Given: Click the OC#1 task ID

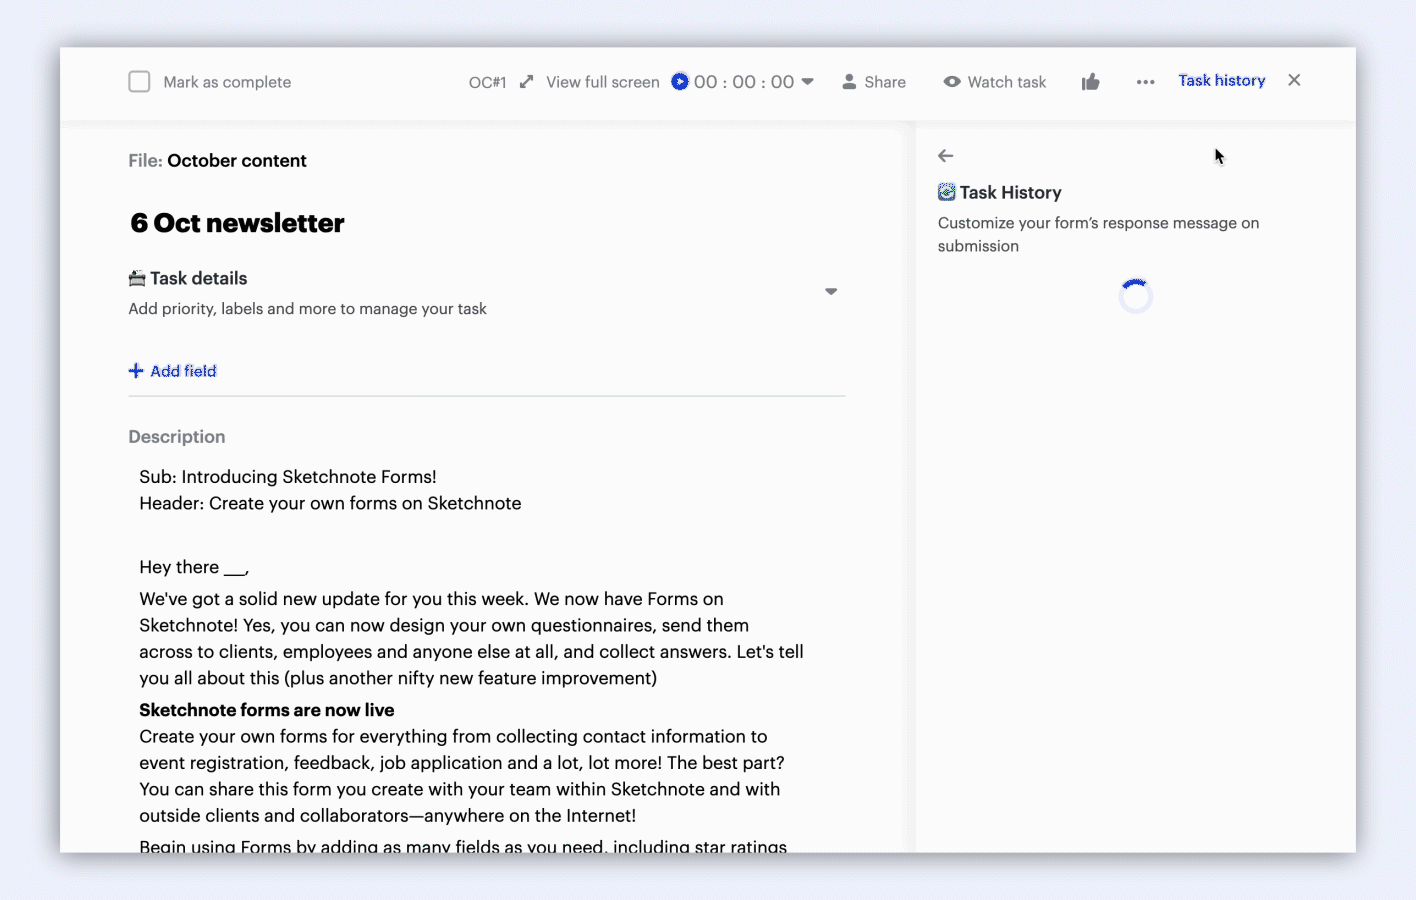Looking at the screenshot, I should [x=488, y=82].
